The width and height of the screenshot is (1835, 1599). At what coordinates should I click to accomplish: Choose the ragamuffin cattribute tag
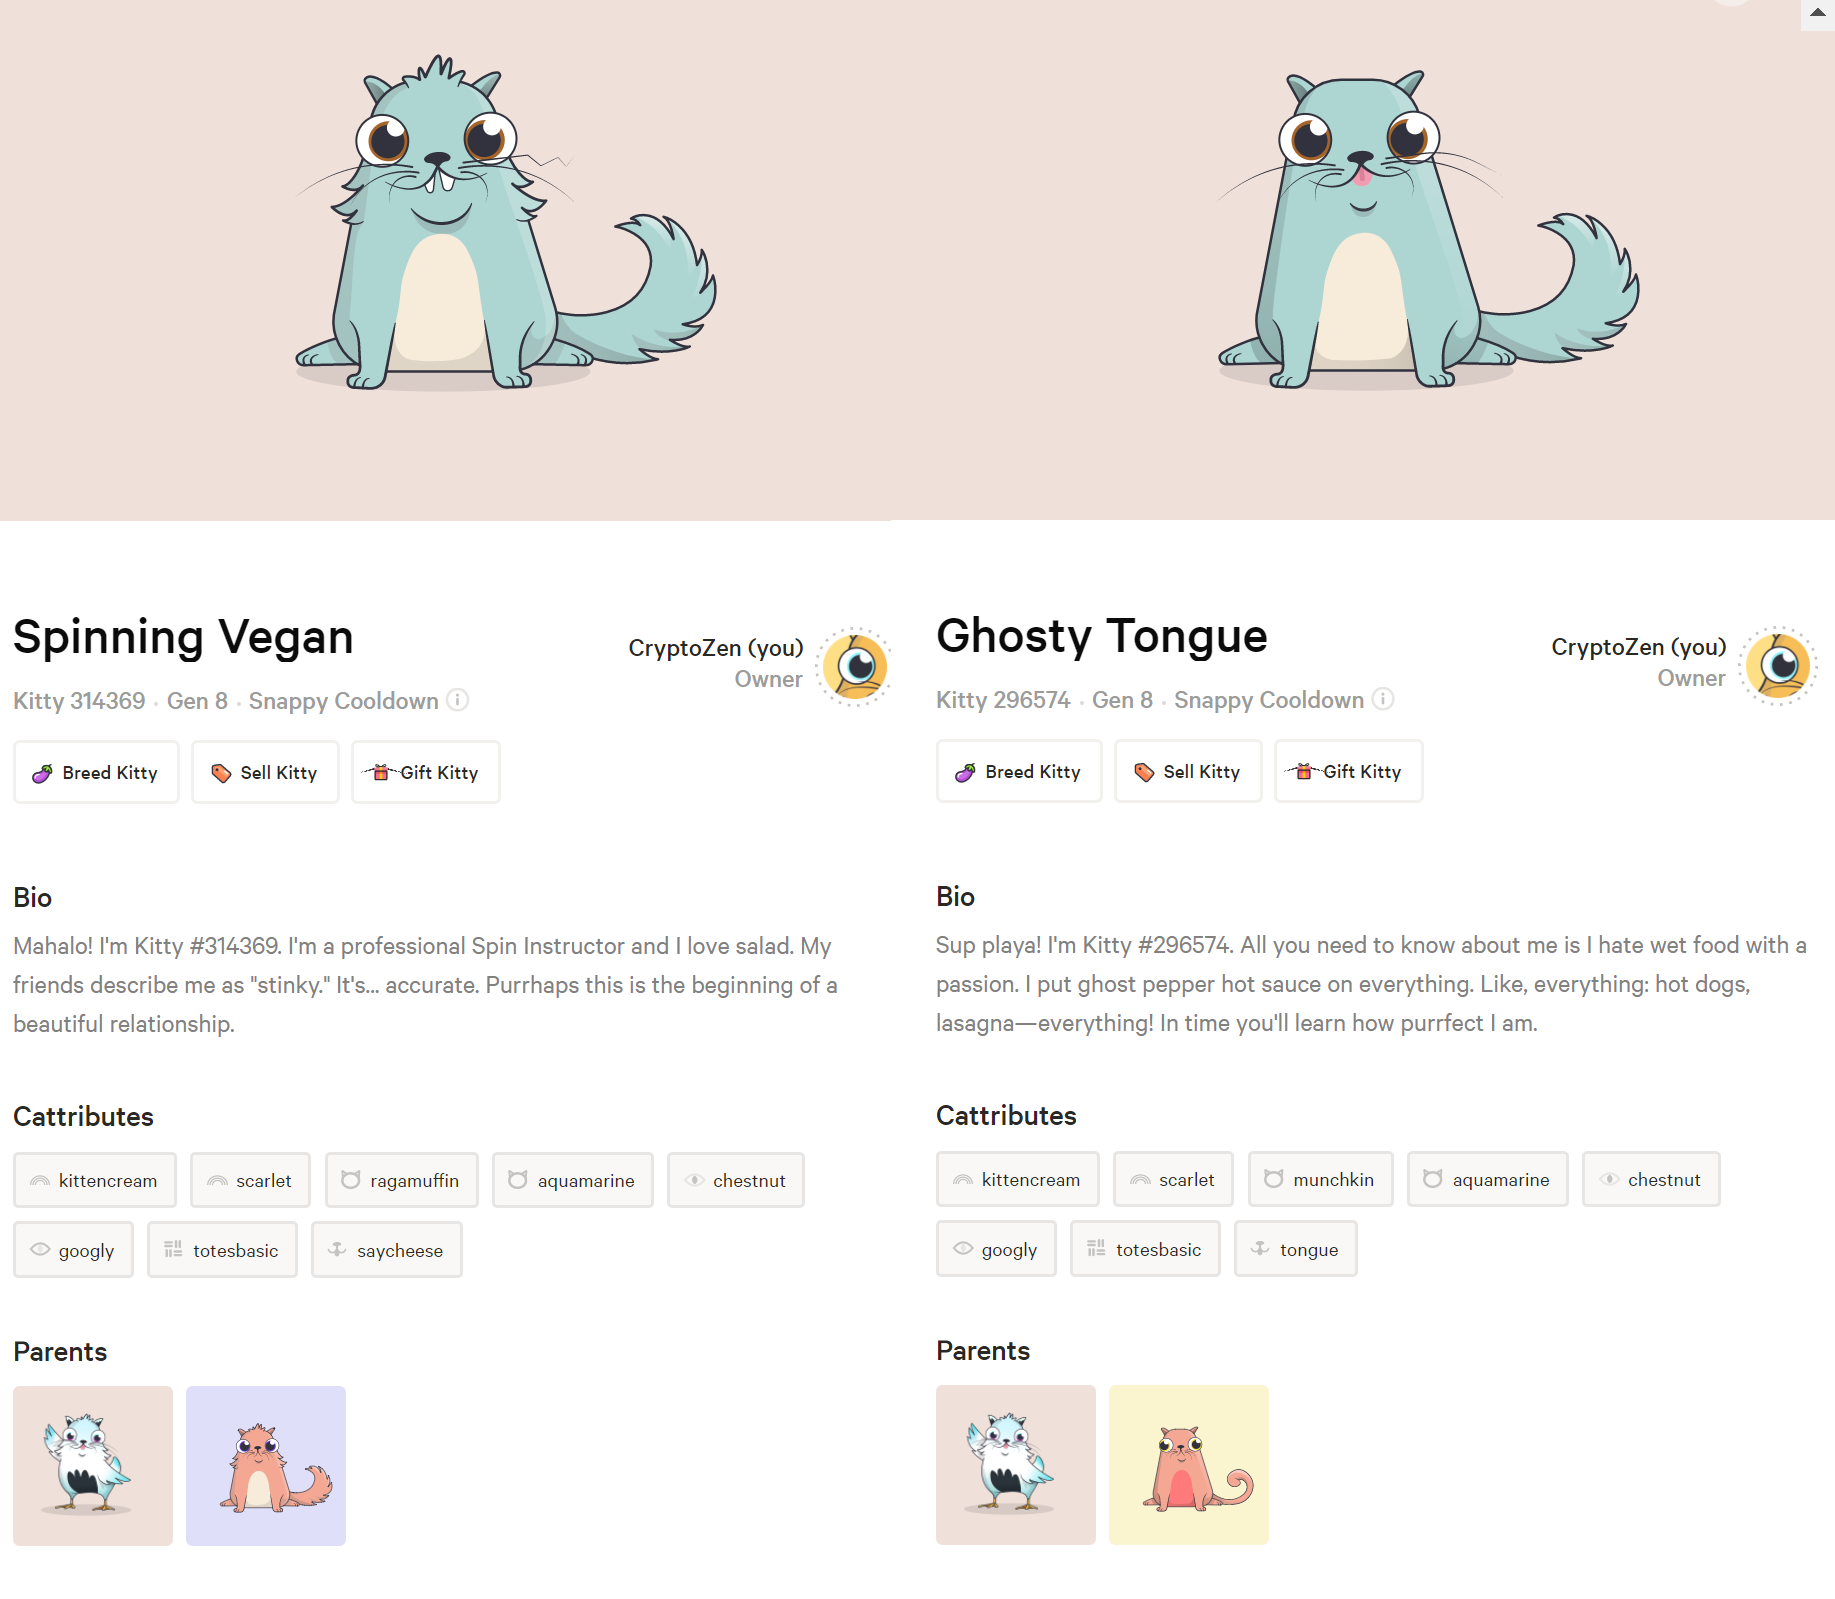point(402,1180)
